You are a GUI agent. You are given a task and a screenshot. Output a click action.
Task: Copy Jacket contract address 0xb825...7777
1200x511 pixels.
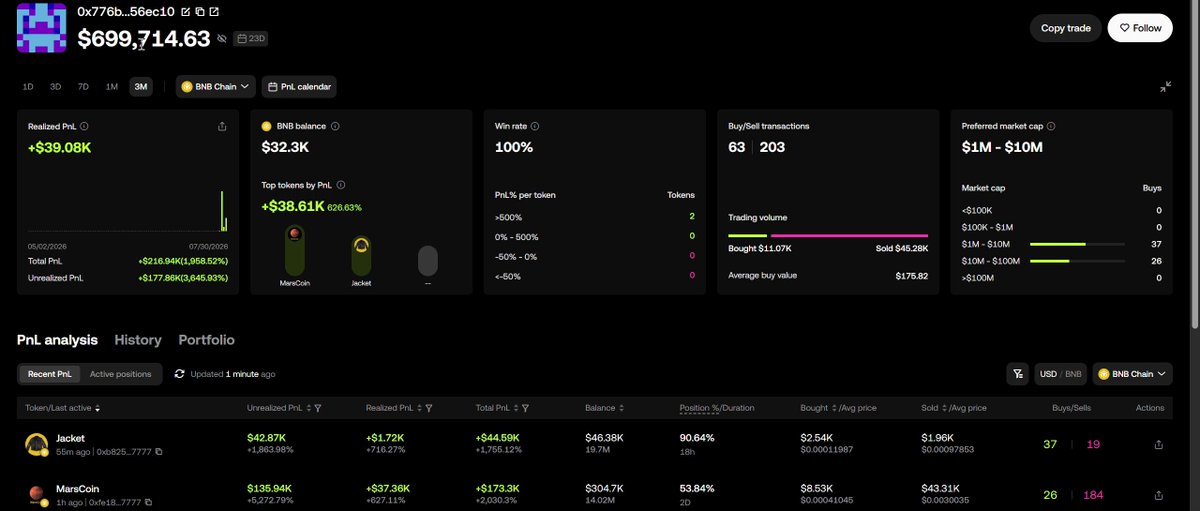pos(158,452)
